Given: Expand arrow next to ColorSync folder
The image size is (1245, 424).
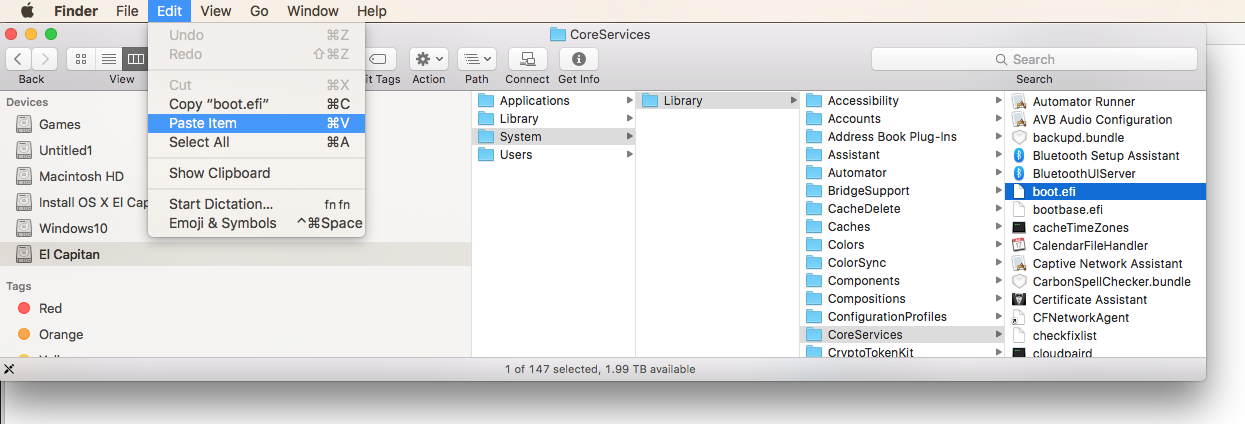Looking at the screenshot, I should 998,262.
